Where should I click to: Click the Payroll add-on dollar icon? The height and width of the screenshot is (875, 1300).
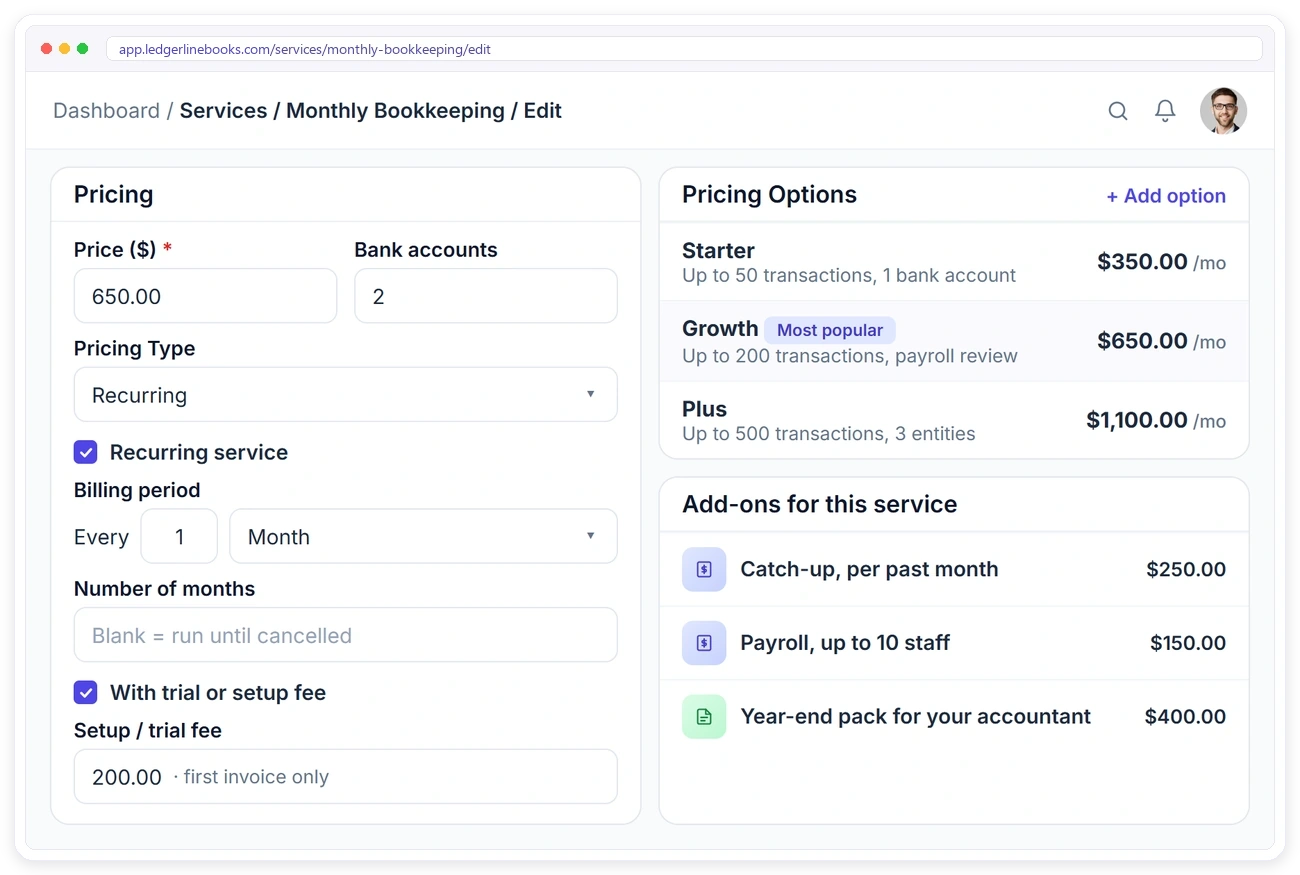click(704, 643)
